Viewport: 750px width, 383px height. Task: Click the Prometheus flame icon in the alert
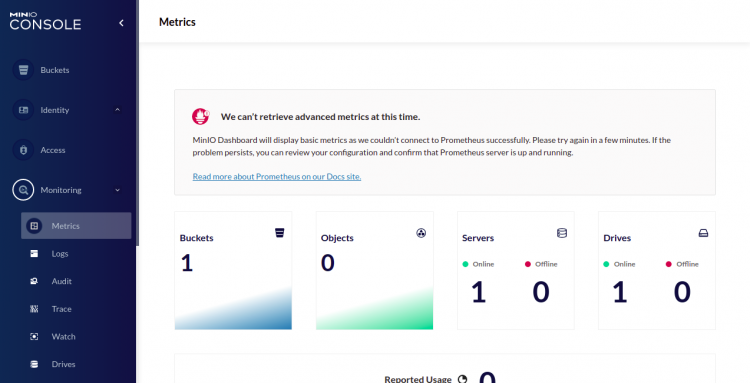click(x=201, y=116)
